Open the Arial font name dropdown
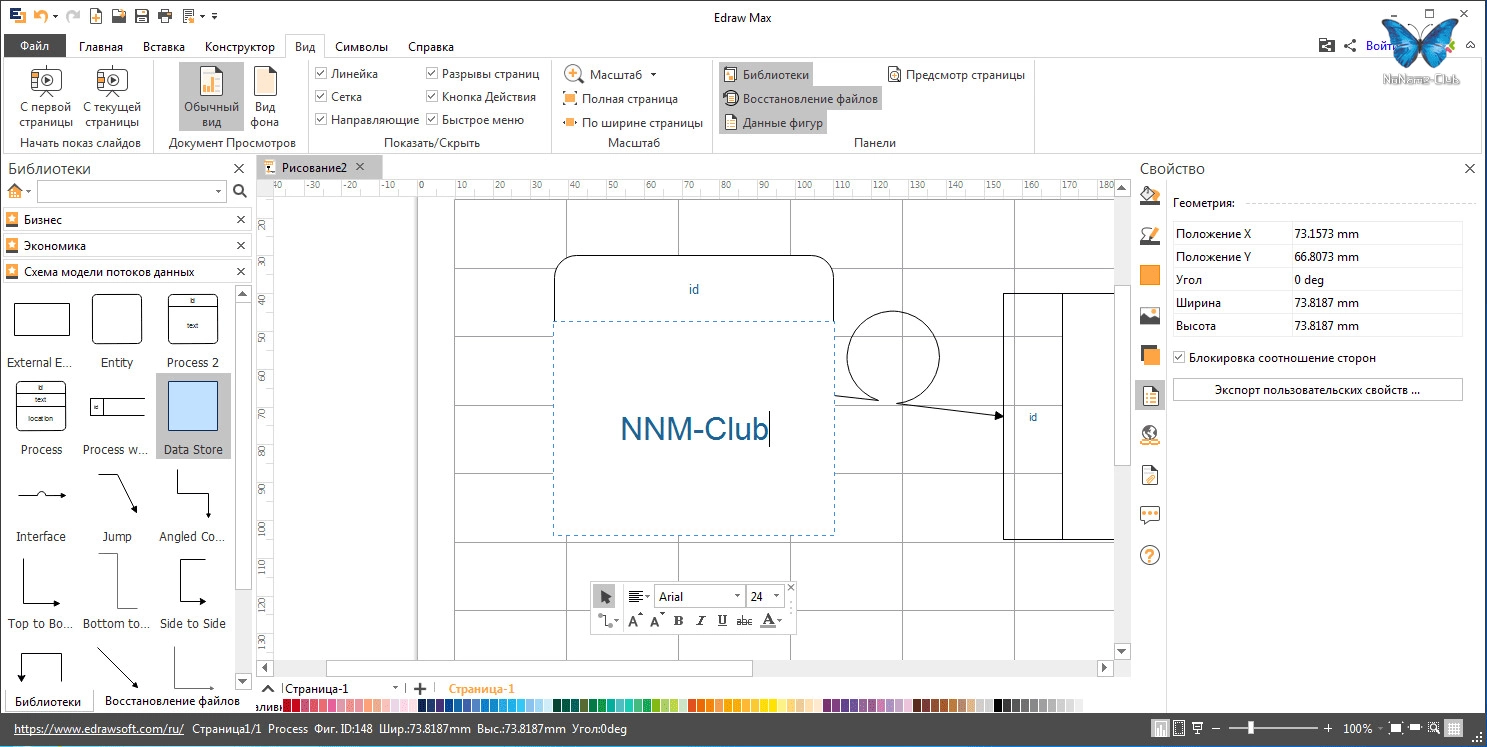 coord(737,597)
